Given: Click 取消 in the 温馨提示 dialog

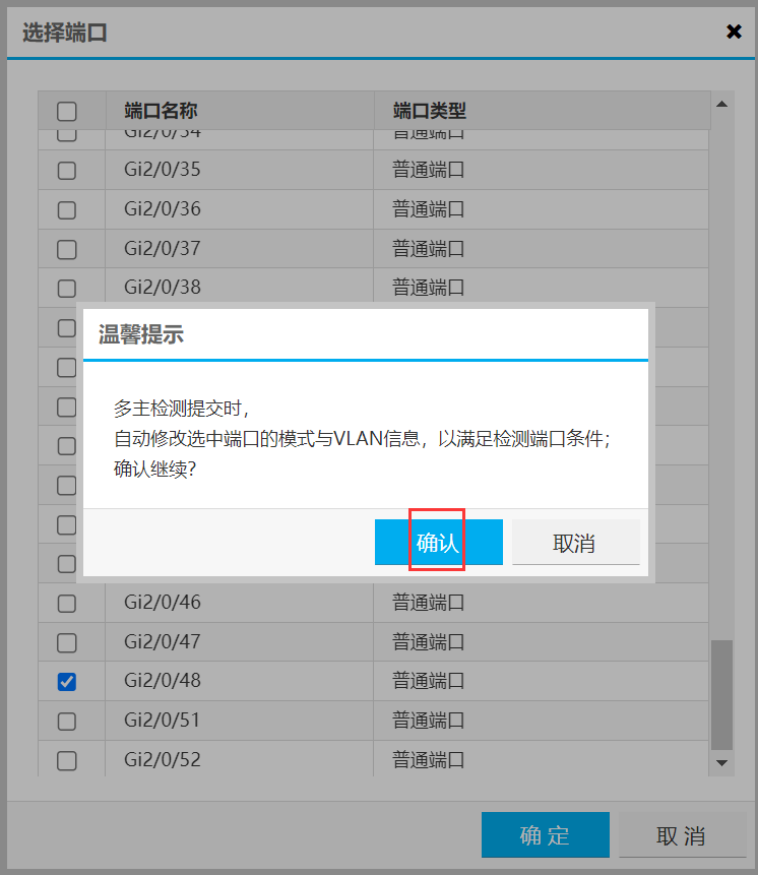Looking at the screenshot, I should 575,542.
